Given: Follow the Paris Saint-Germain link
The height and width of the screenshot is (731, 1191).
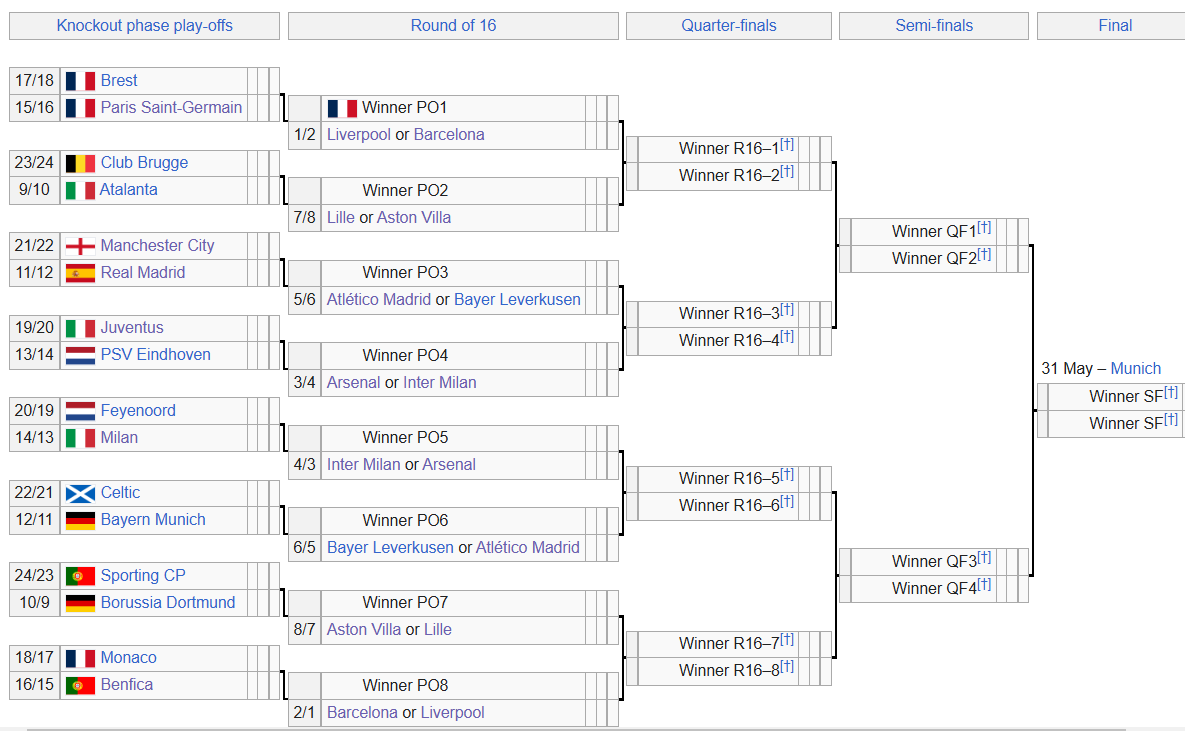Looking at the screenshot, I should tap(172, 107).
